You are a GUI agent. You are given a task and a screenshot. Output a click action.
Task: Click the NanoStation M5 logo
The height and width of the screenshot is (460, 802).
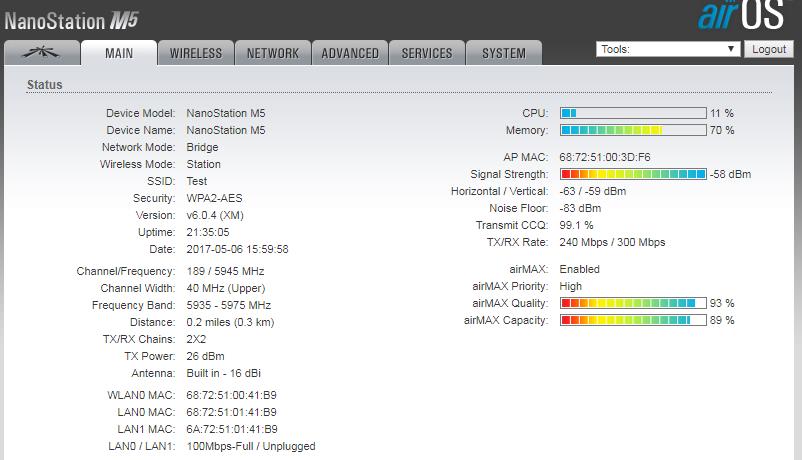(70, 18)
